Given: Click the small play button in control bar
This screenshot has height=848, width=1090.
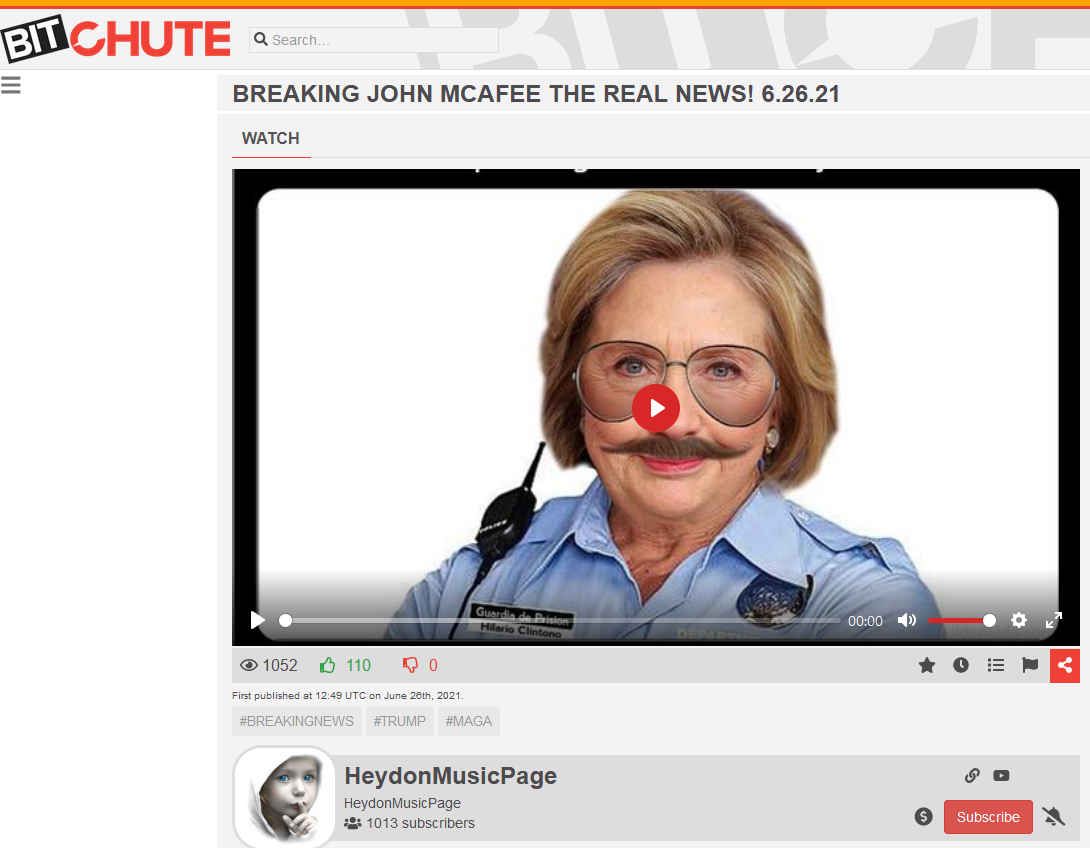Looking at the screenshot, I should [257, 620].
